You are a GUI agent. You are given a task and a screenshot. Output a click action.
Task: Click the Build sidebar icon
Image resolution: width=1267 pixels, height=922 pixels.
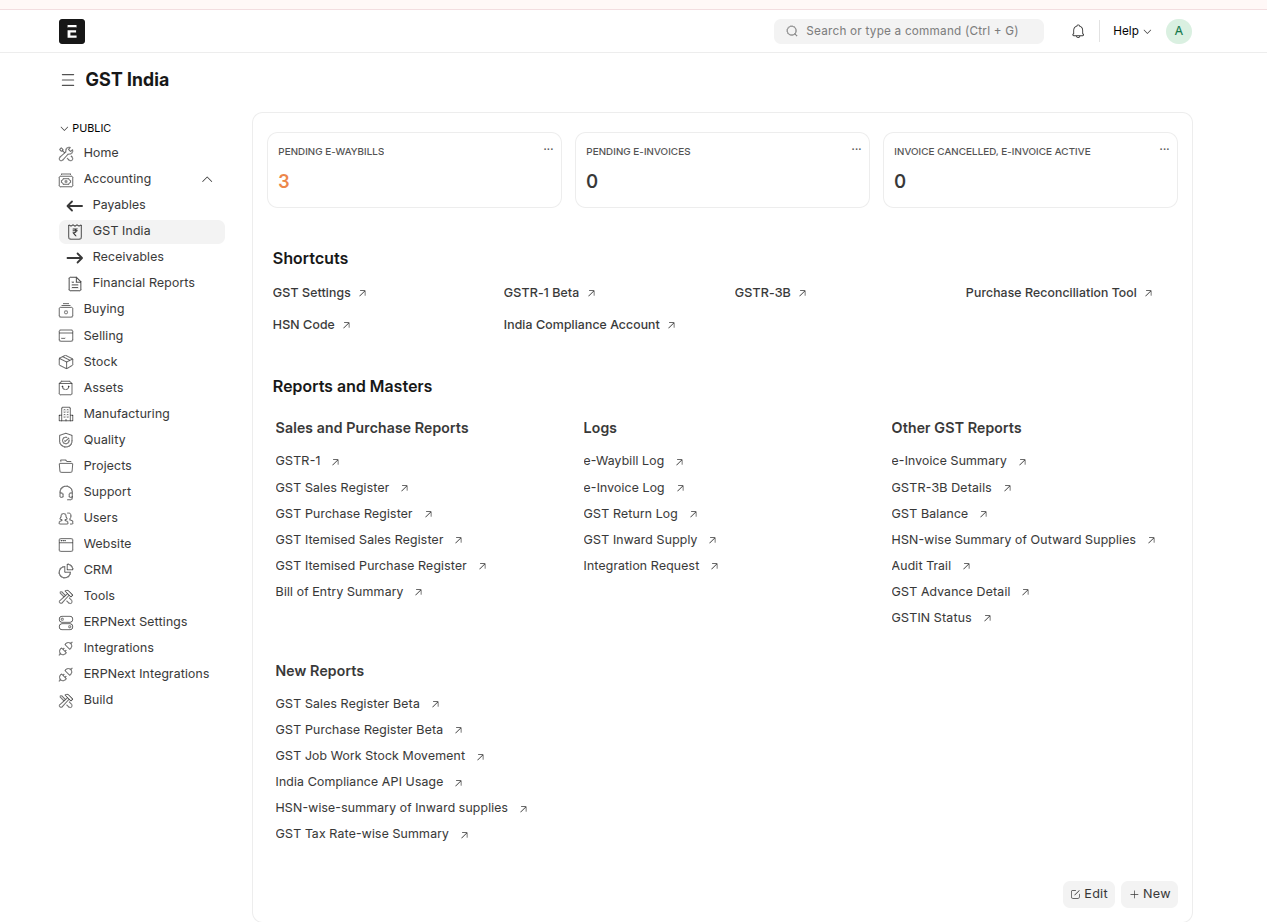tap(66, 700)
